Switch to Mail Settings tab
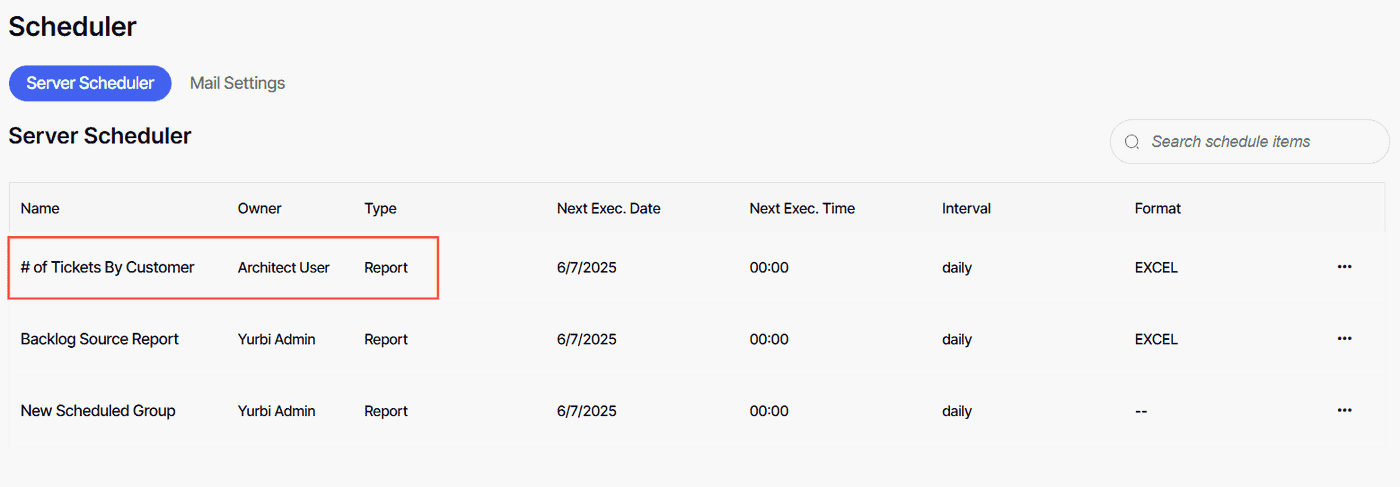Image resolution: width=1400 pixels, height=487 pixels. click(x=238, y=83)
